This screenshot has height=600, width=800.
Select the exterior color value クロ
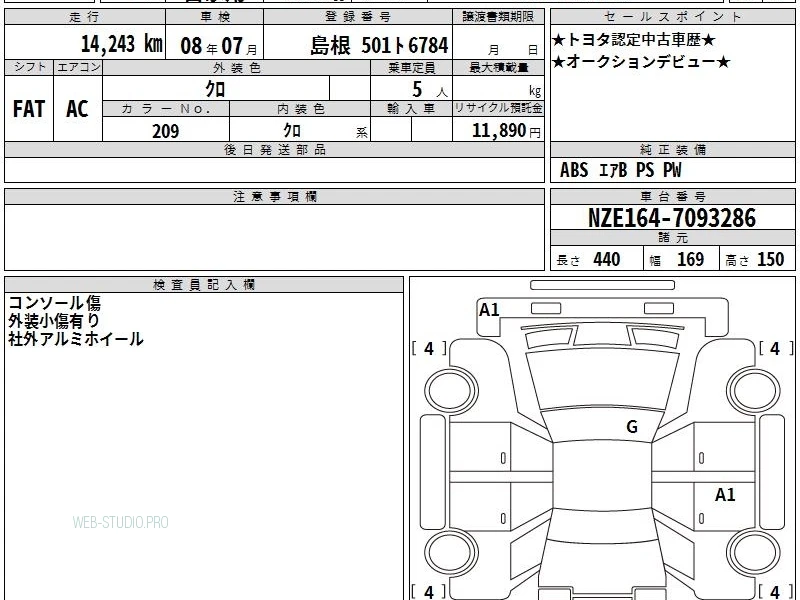pyautogui.click(x=215, y=89)
